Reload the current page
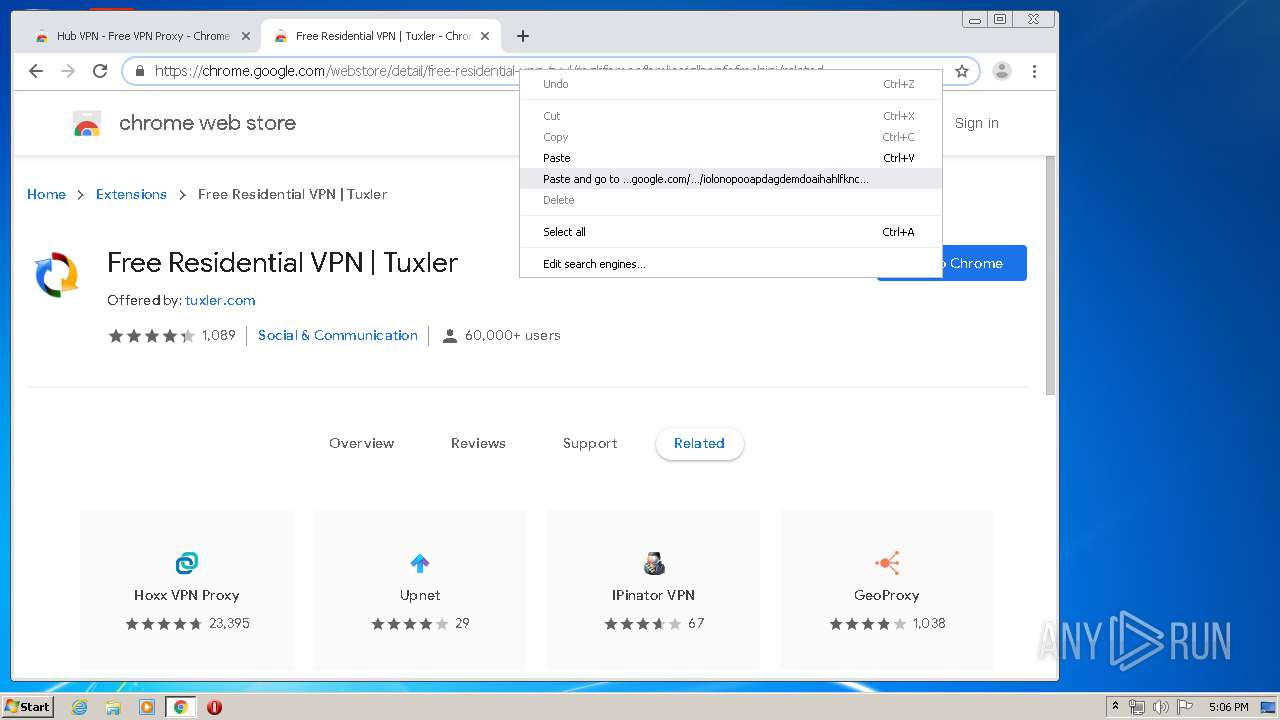Image resolution: width=1280 pixels, height=720 pixels. click(100, 71)
